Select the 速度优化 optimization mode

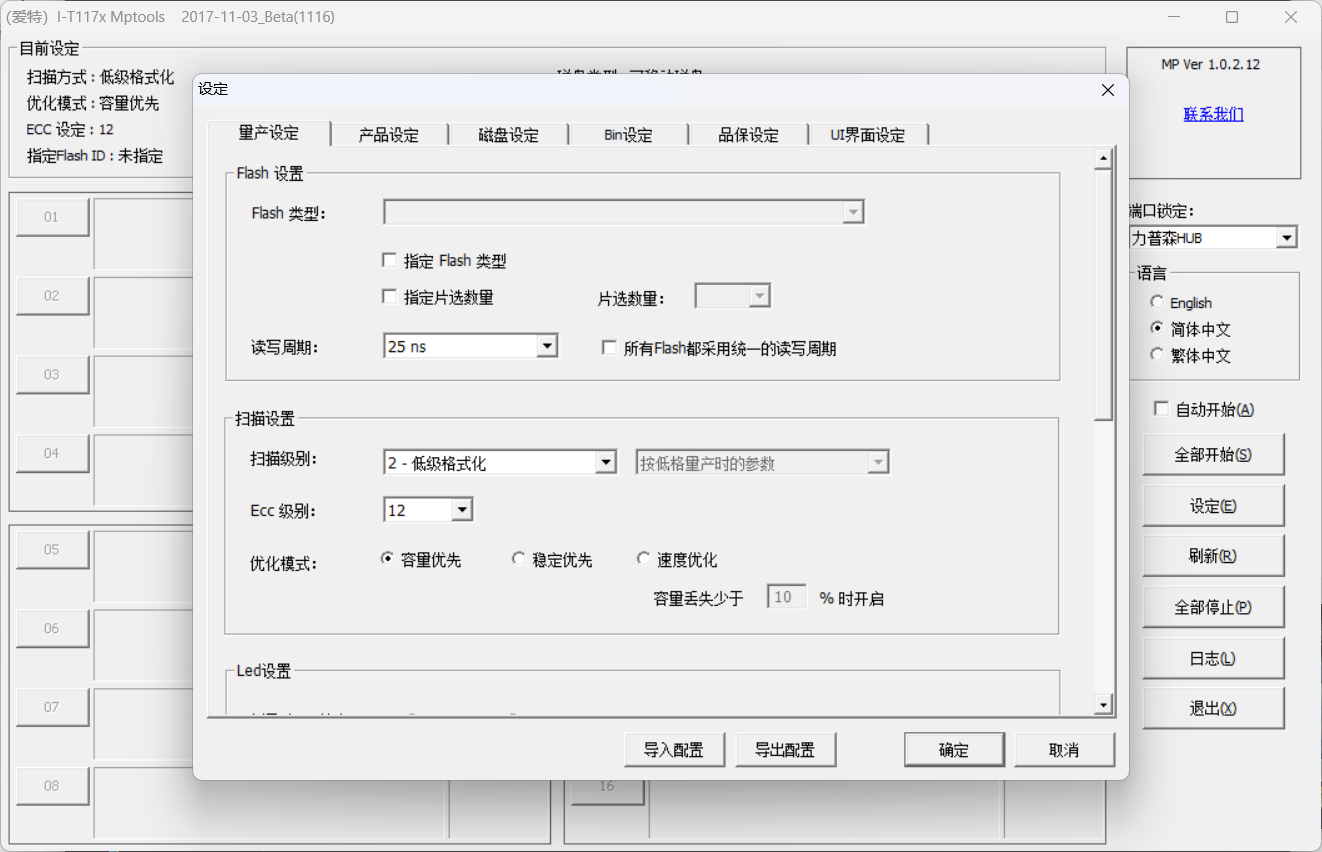point(644,559)
